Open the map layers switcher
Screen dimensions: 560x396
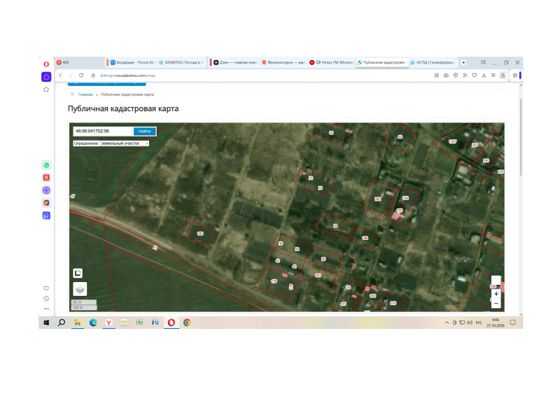pyautogui.click(x=80, y=289)
